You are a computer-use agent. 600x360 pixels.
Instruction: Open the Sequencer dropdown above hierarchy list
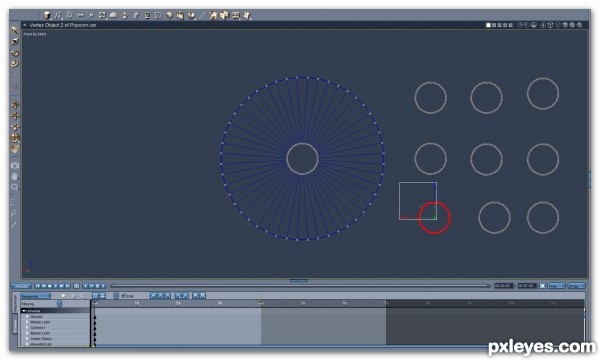tap(36, 296)
